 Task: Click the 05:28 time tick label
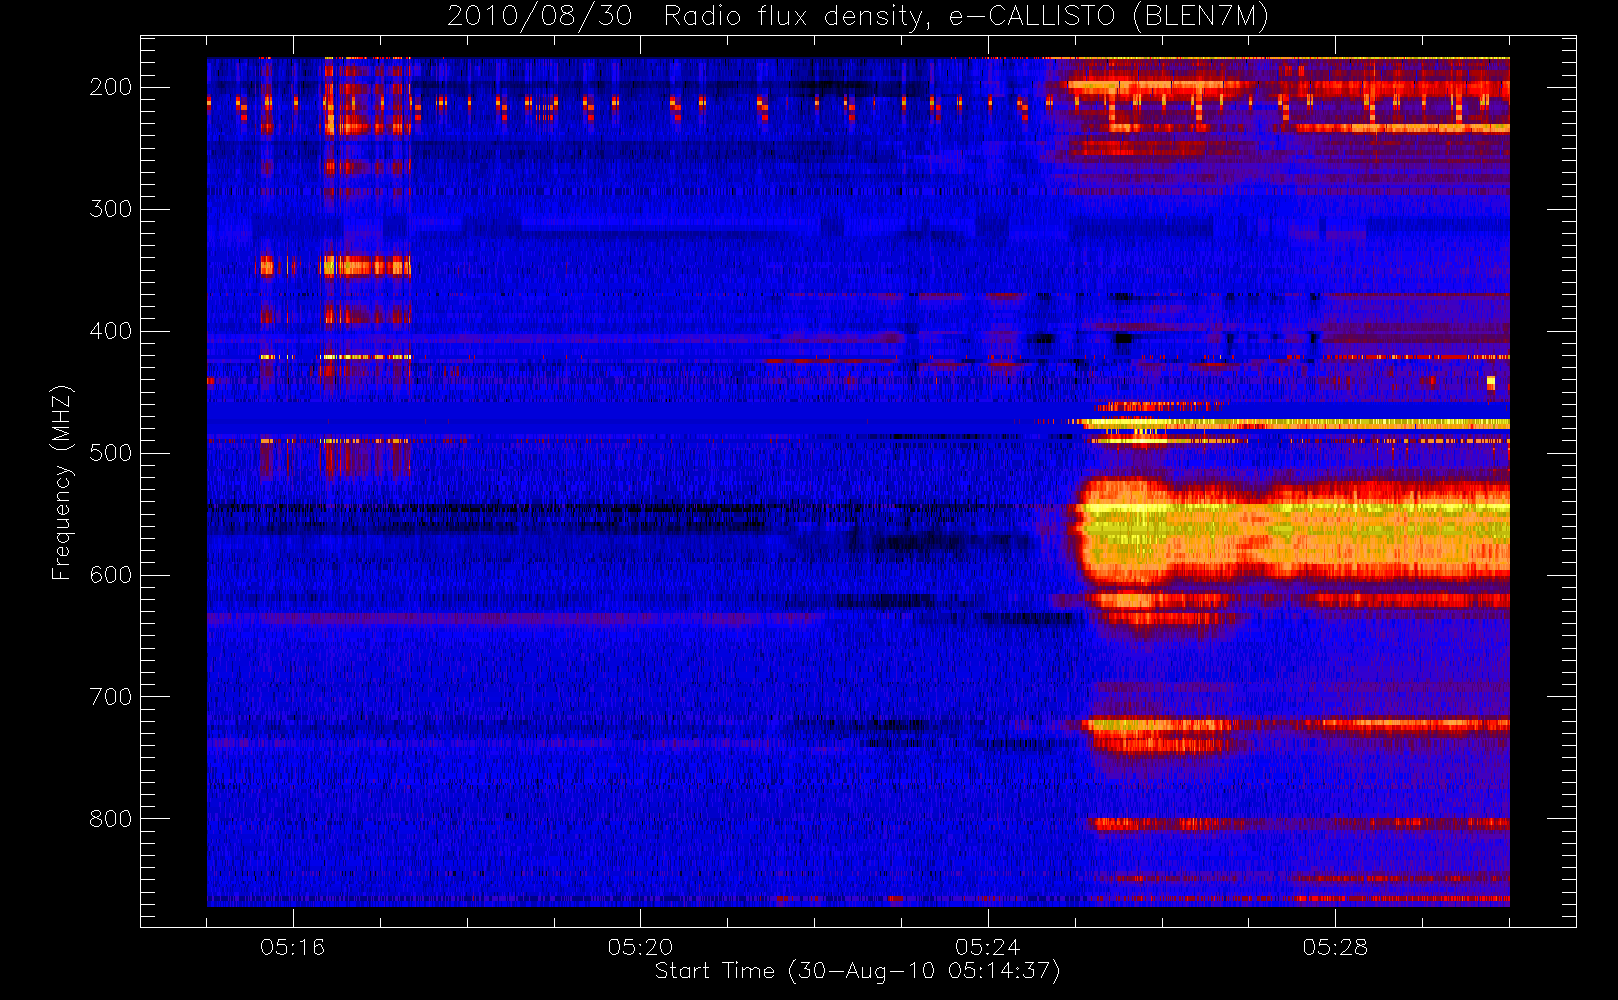click(x=1334, y=947)
